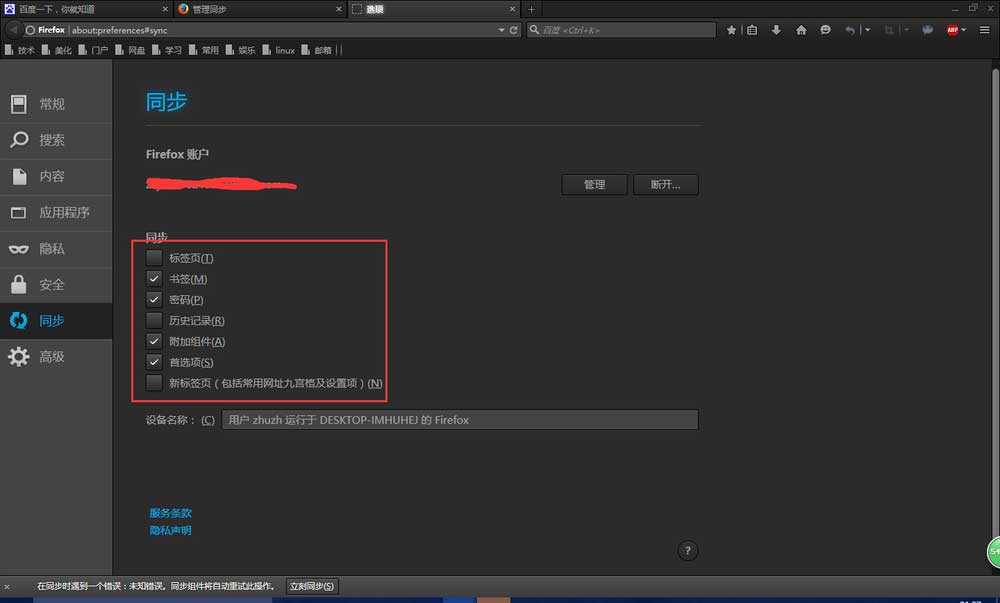Image resolution: width=1000 pixels, height=603 pixels.
Task: Uncheck the 书签(M) sync checkbox
Action: point(154,279)
